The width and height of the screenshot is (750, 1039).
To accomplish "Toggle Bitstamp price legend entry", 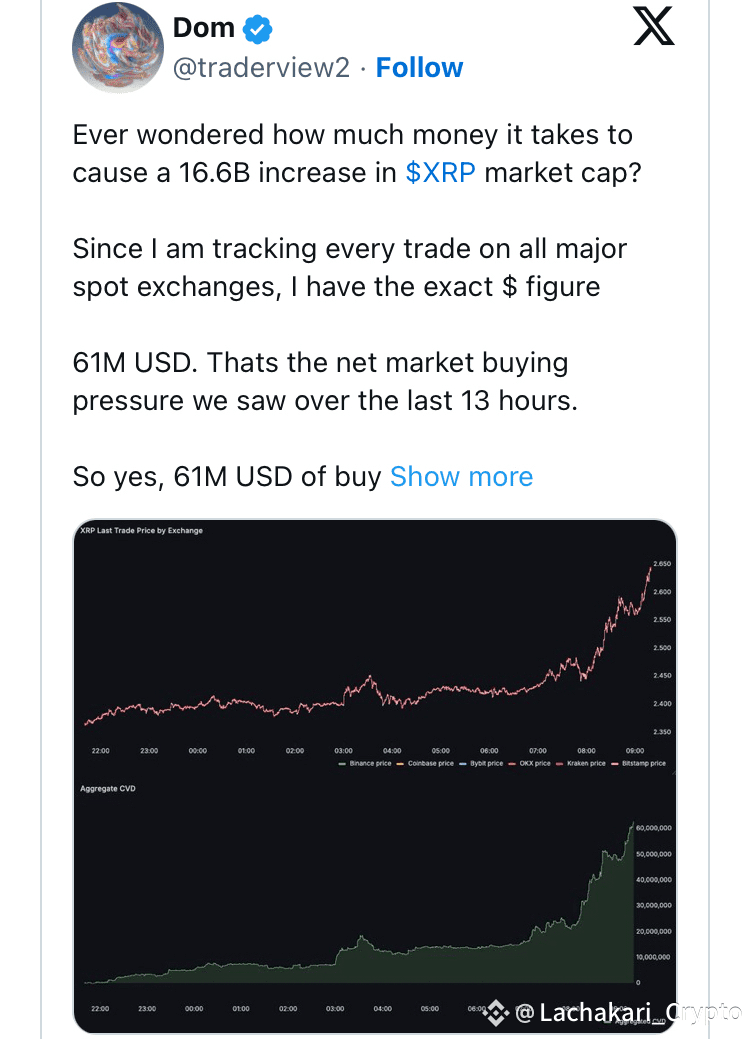I will 639,763.
